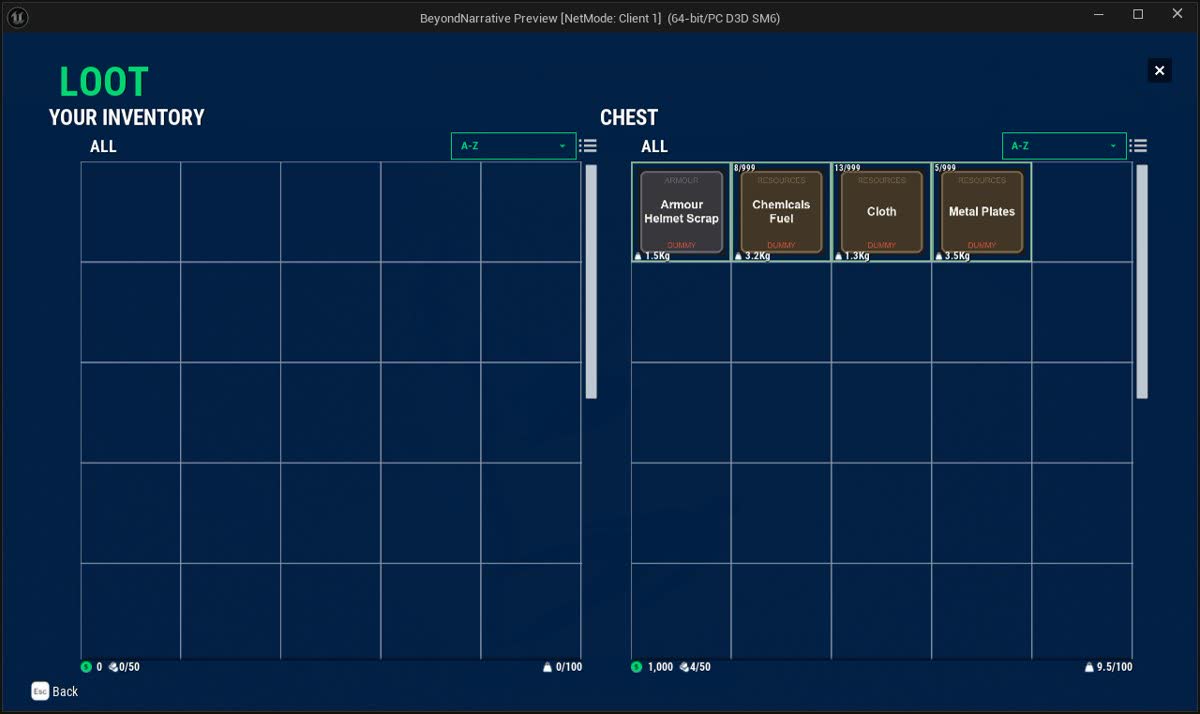
Task: Click chest money coin icon
Action: point(637,667)
